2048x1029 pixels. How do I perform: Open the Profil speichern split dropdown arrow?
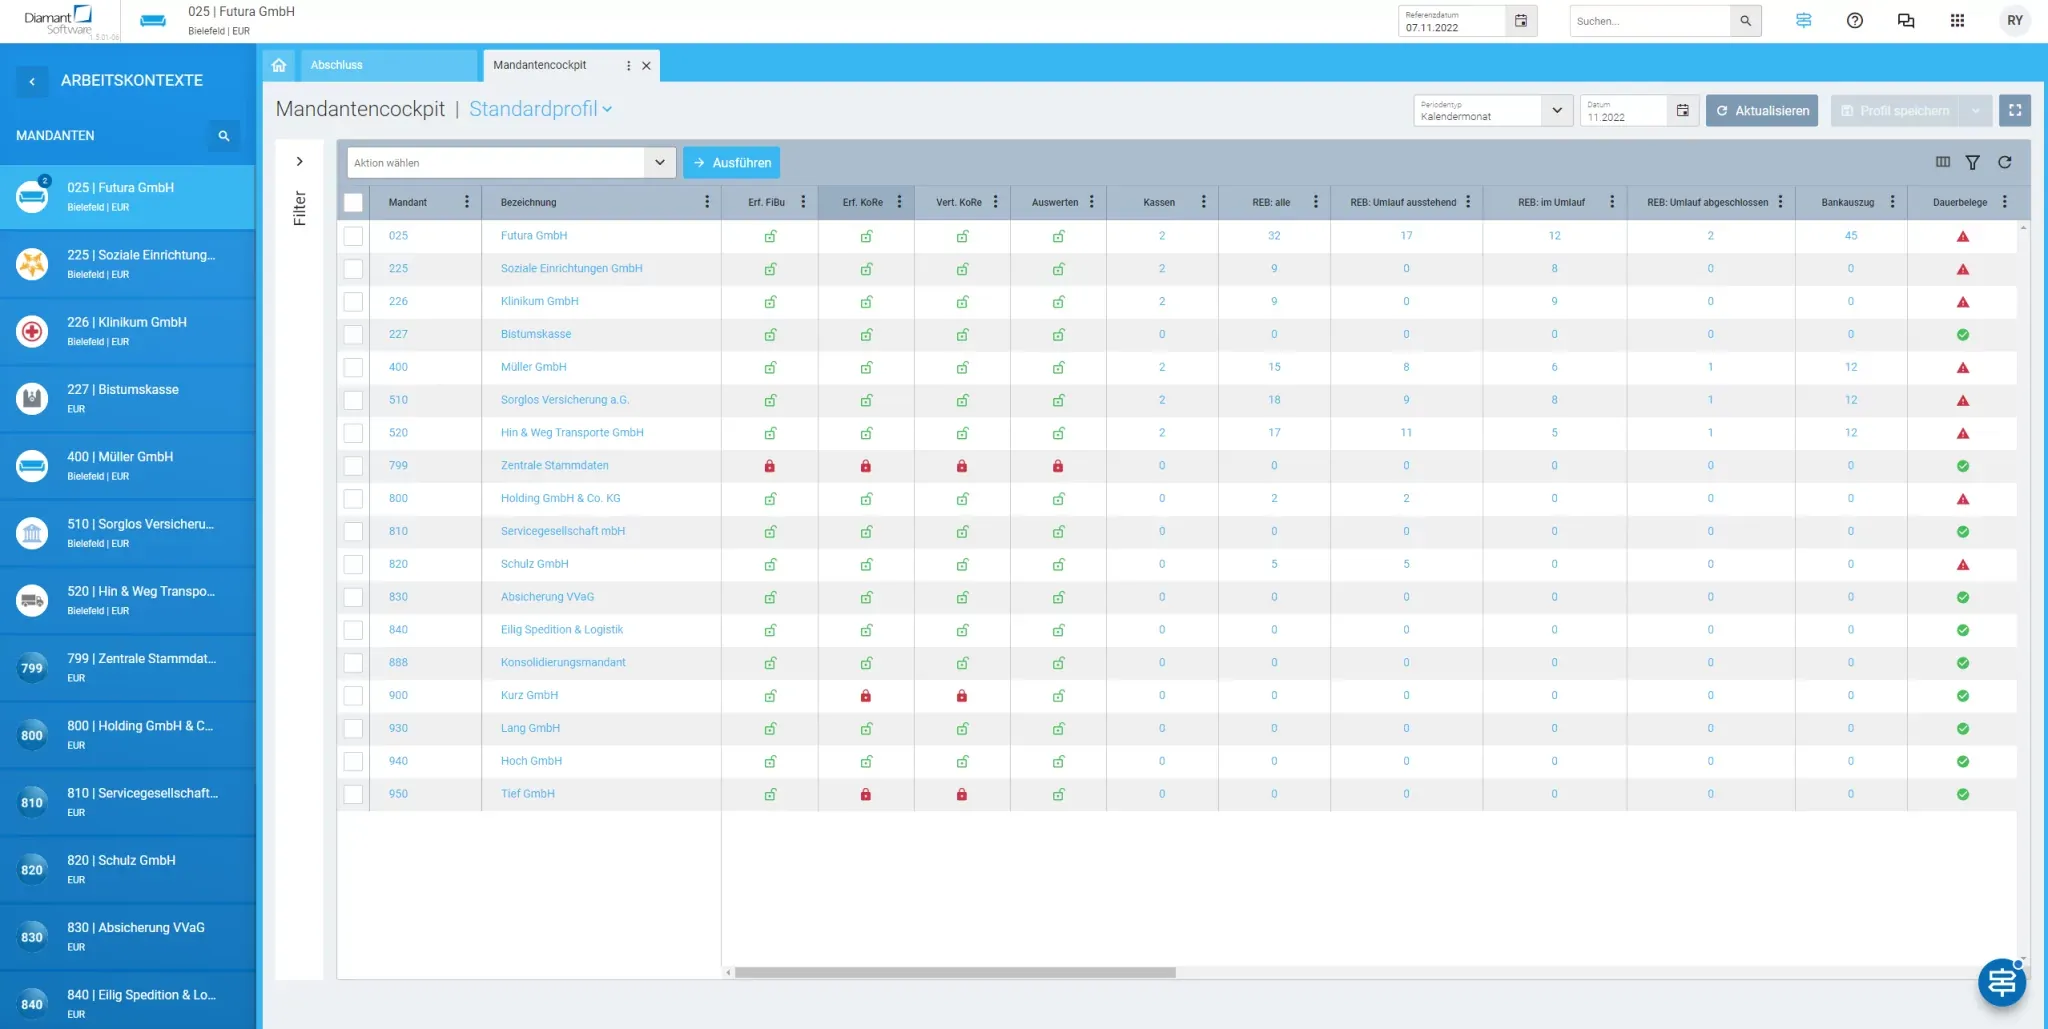coord(1975,111)
